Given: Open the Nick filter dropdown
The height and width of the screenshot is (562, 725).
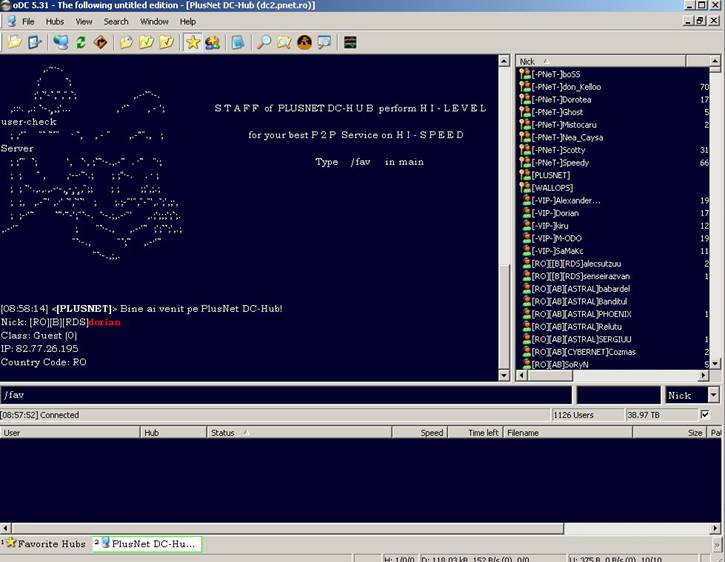Looking at the screenshot, I should coord(692,395).
